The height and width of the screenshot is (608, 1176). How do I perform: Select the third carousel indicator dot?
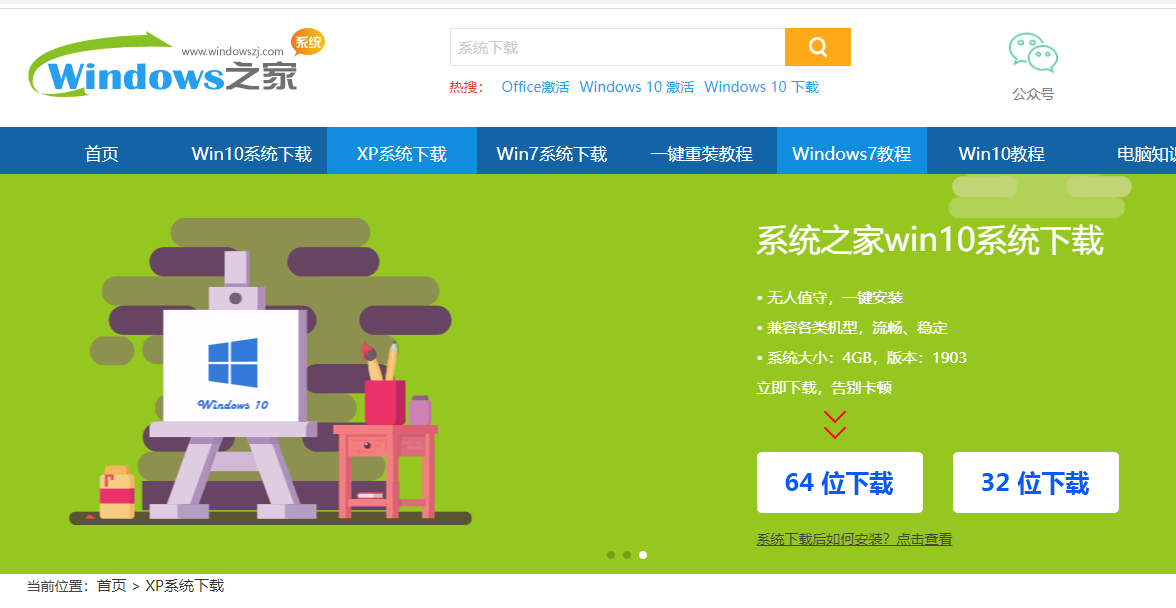point(643,555)
